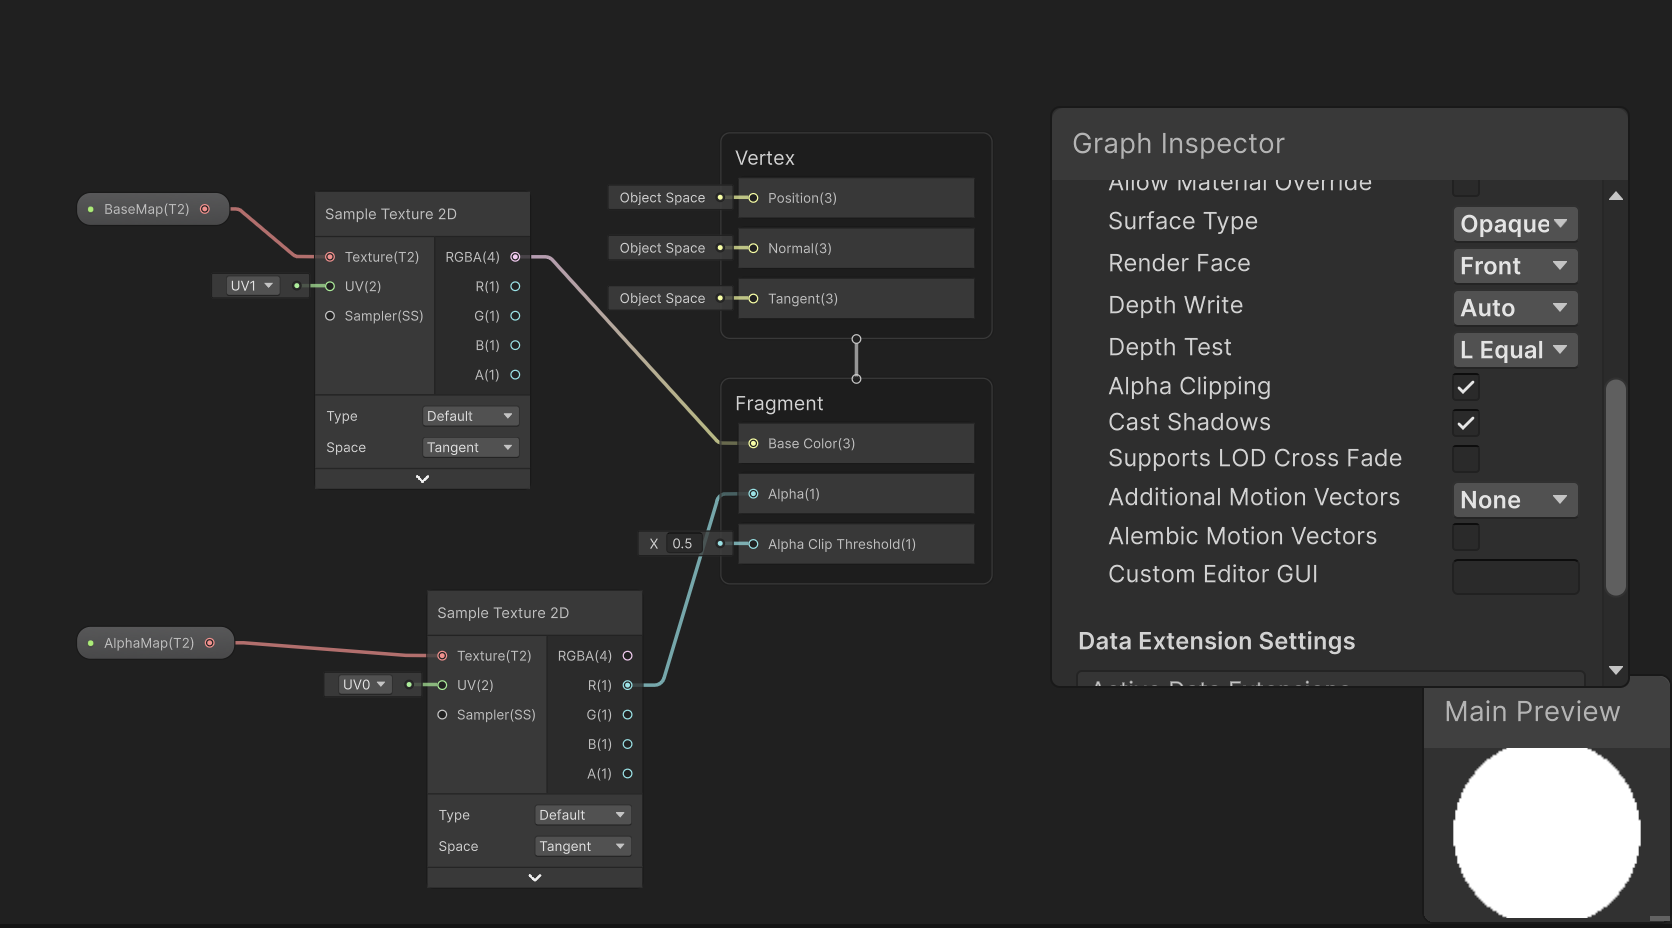Collapse the top Sample Texture 2D node chevron
This screenshot has width=1672, height=928.
pos(421,479)
